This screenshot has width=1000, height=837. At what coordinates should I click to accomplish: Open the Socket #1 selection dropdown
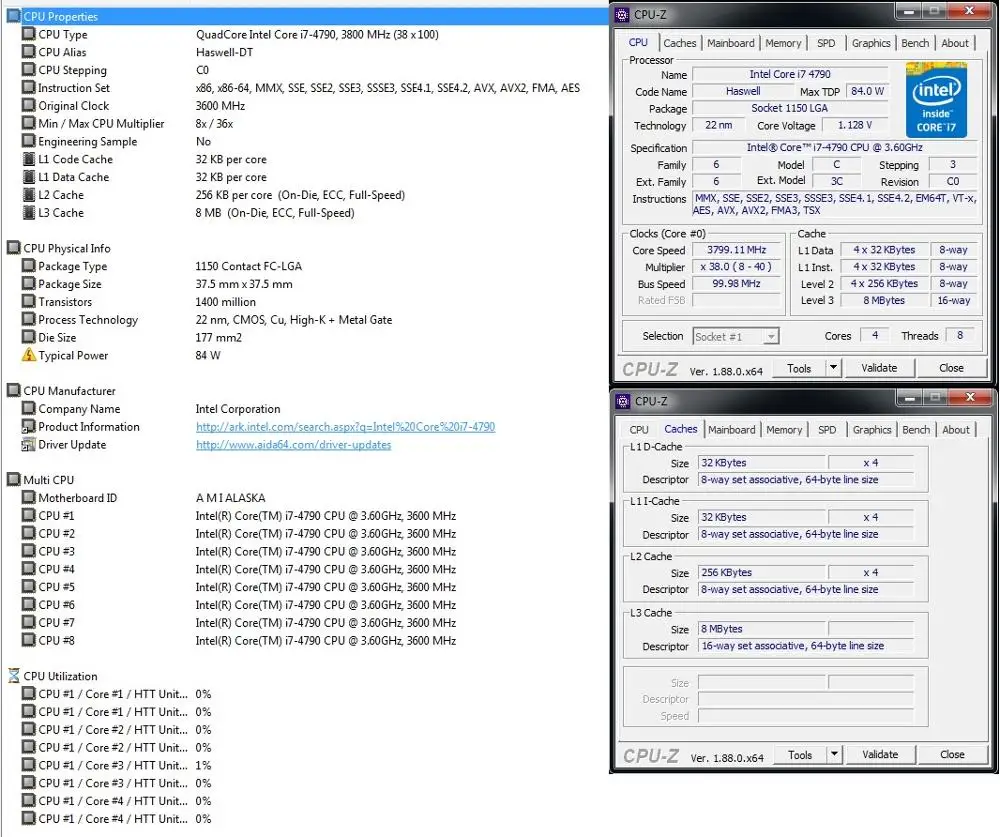[x=736, y=336]
